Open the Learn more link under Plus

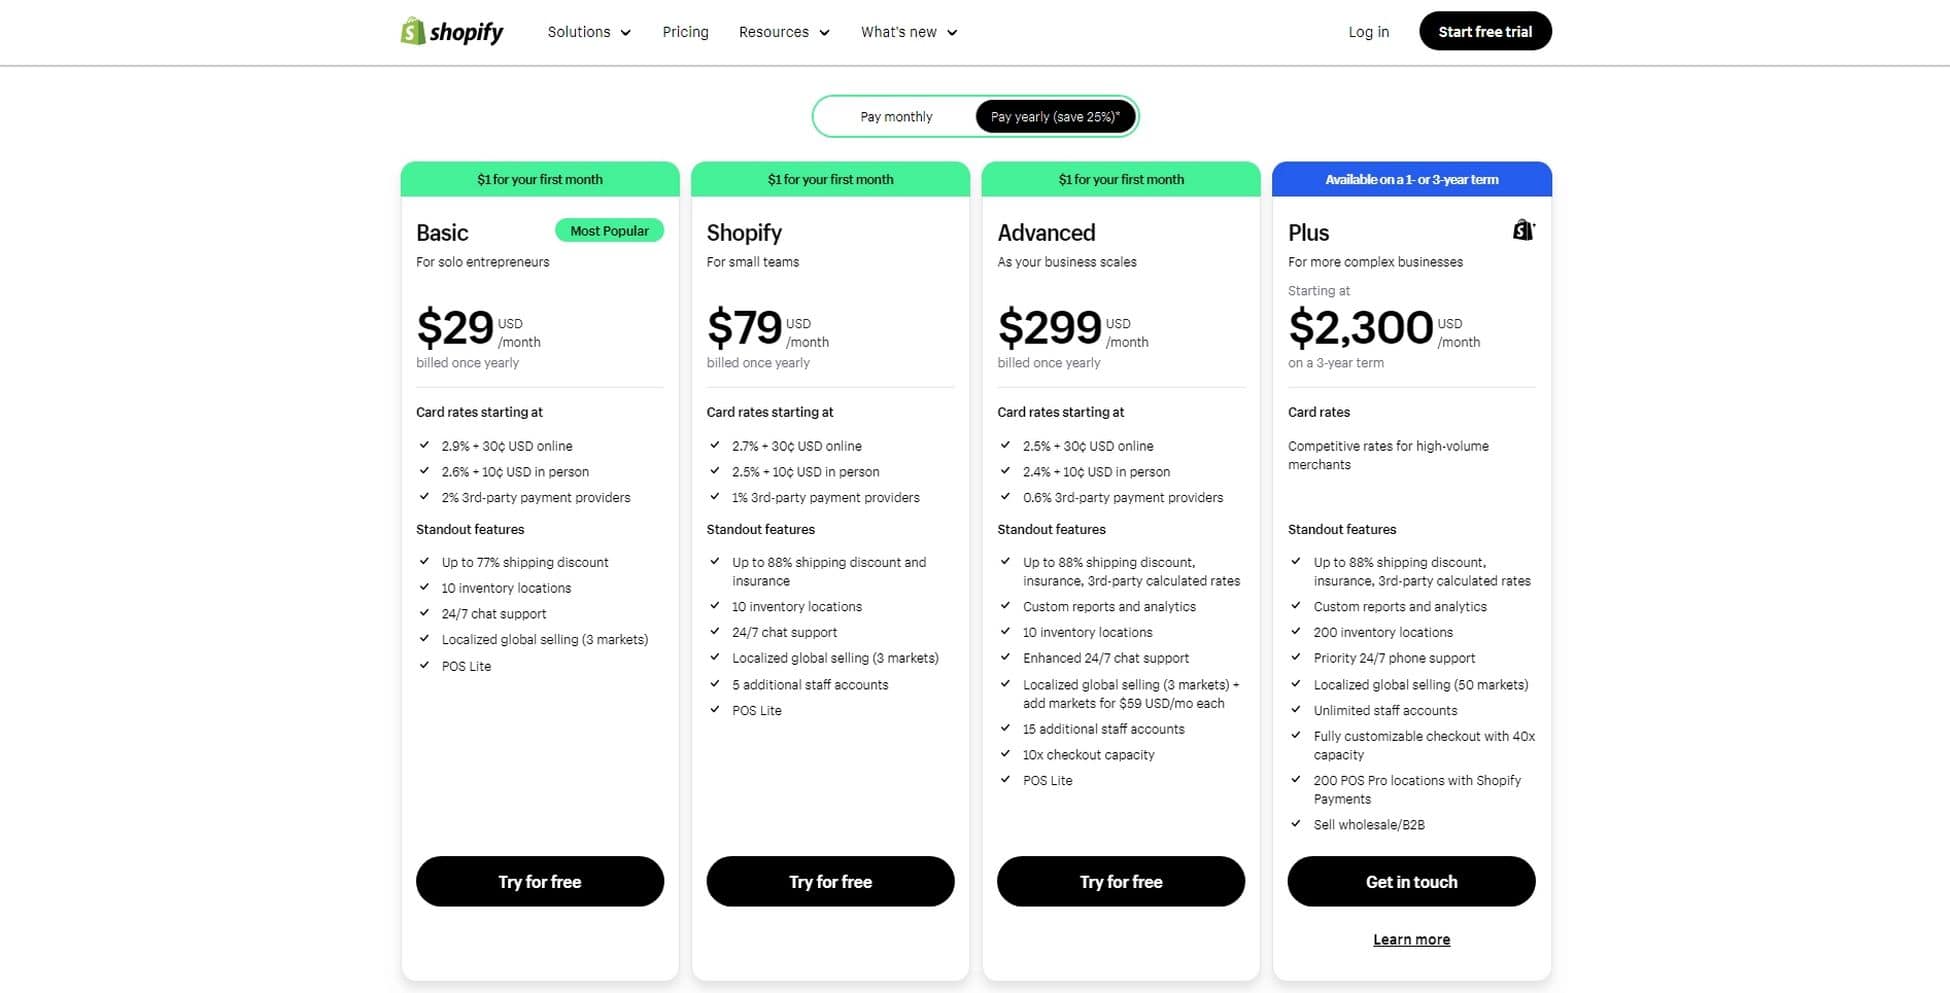pos(1411,939)
